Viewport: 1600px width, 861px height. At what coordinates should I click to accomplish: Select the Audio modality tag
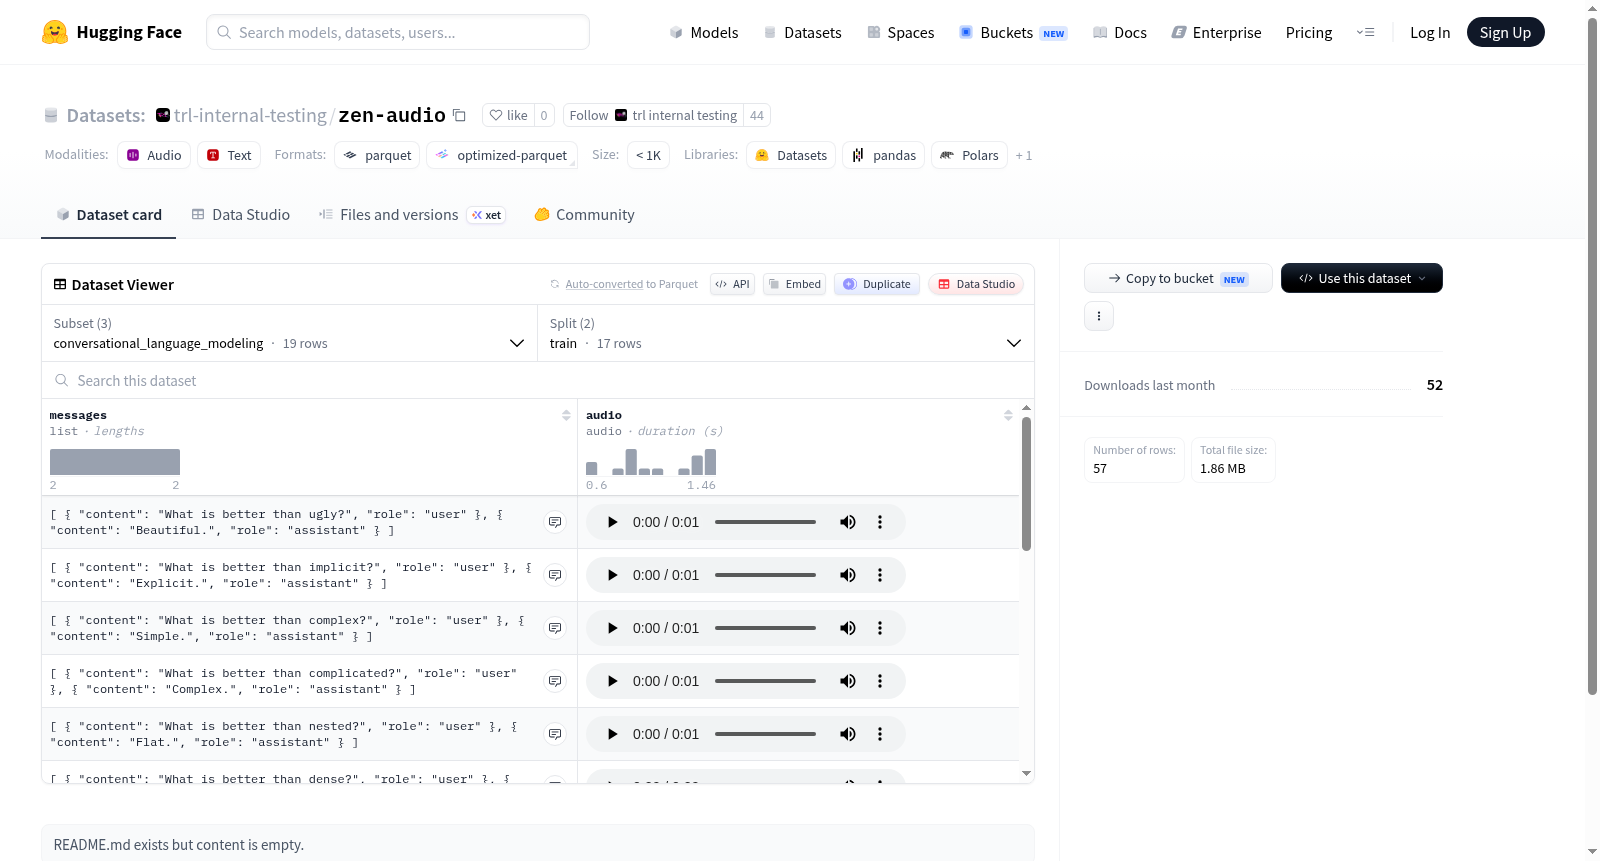coord(154,155)
